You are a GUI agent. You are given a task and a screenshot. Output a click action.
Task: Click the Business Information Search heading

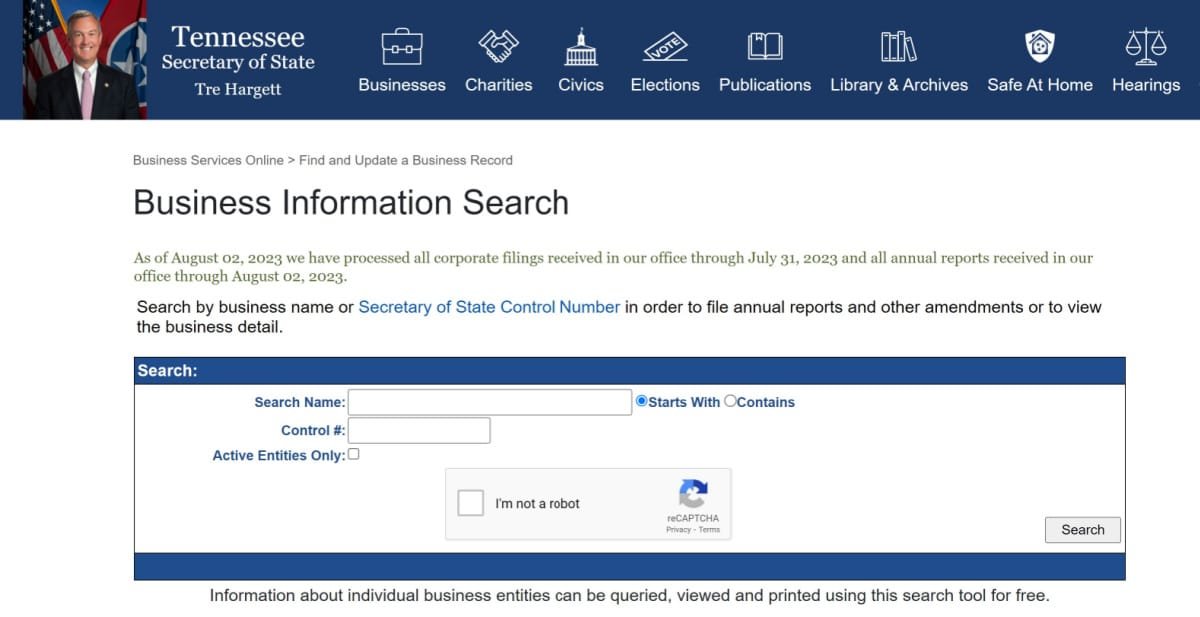point(351,202)
